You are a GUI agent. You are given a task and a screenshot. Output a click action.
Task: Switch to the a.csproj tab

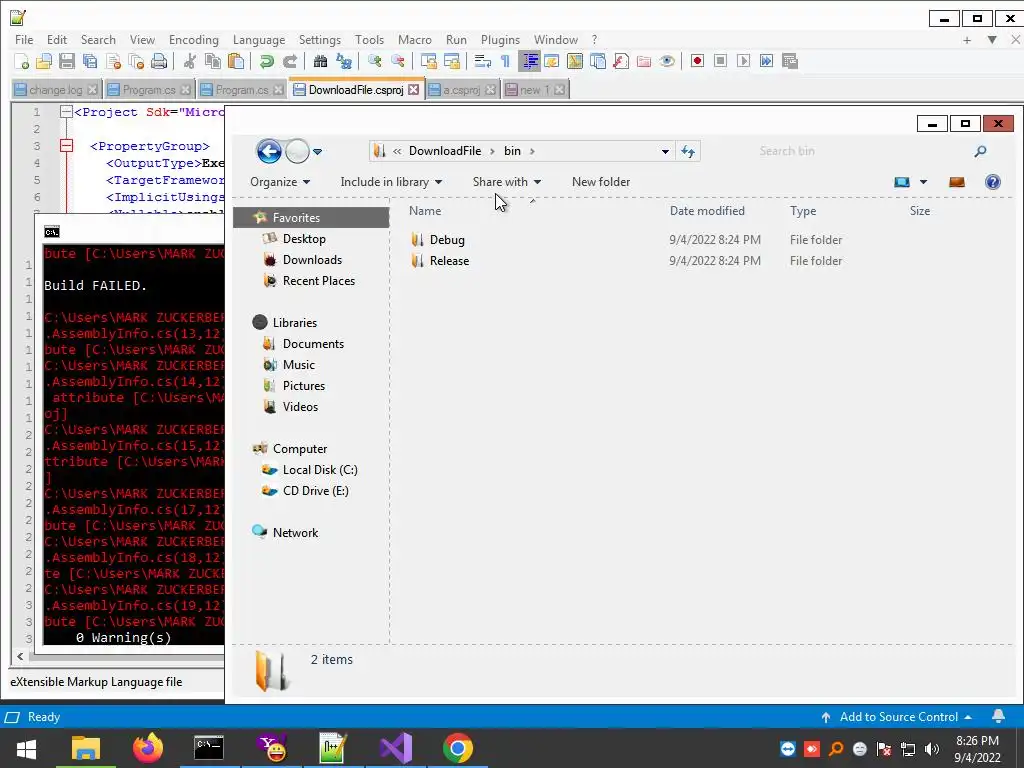tap(461, 89)
